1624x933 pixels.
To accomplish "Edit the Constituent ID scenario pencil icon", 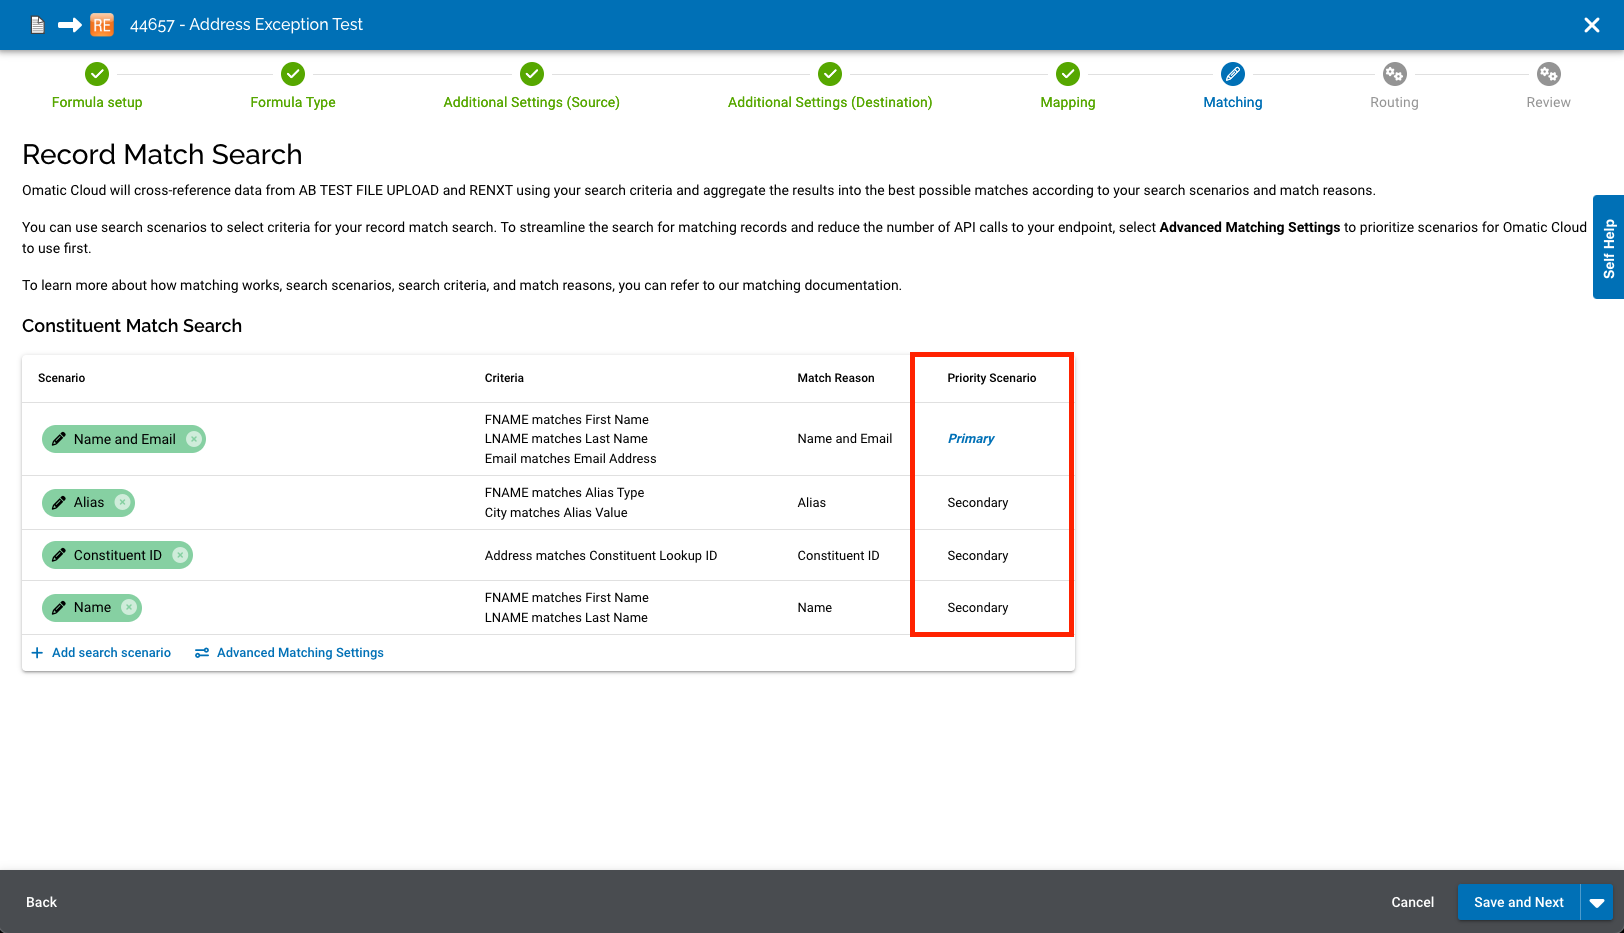I will point(59,555).
